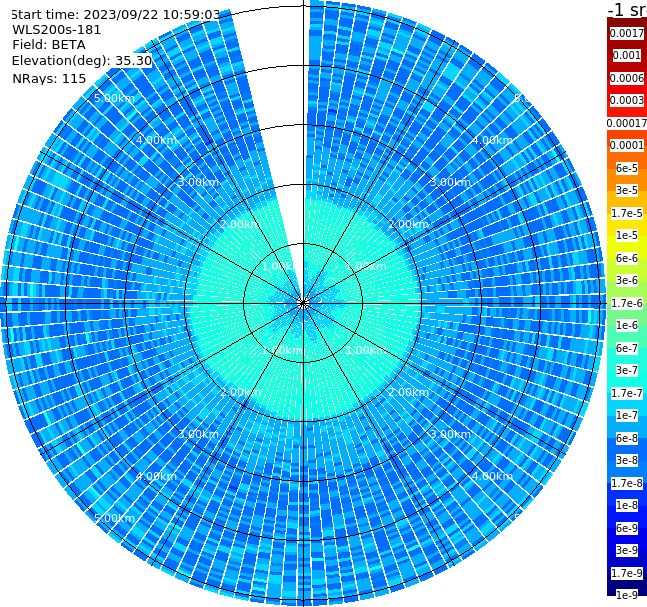
Task: Select the 1e-5 colorbar value
Action: coord(627,235)
